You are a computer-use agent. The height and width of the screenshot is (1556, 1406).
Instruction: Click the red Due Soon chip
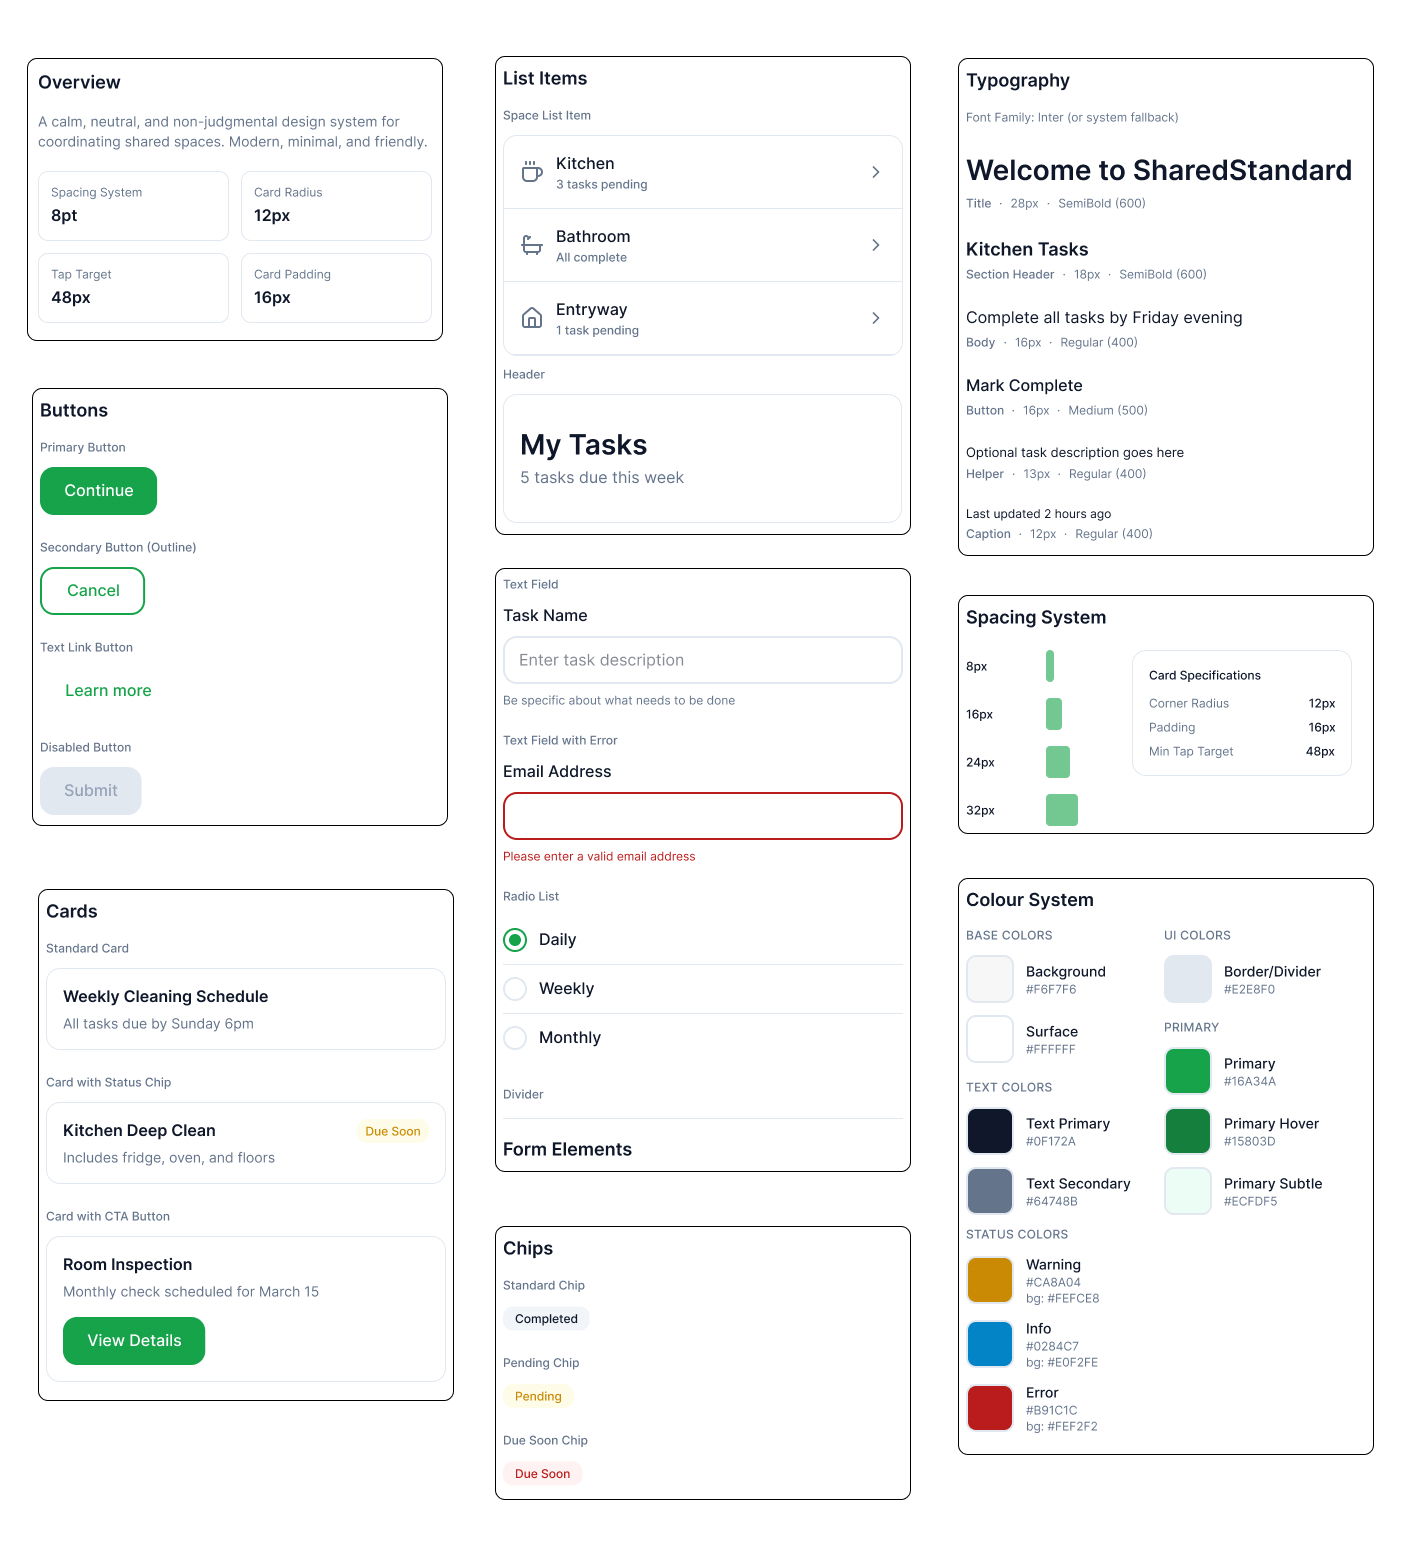point(542,1474)
